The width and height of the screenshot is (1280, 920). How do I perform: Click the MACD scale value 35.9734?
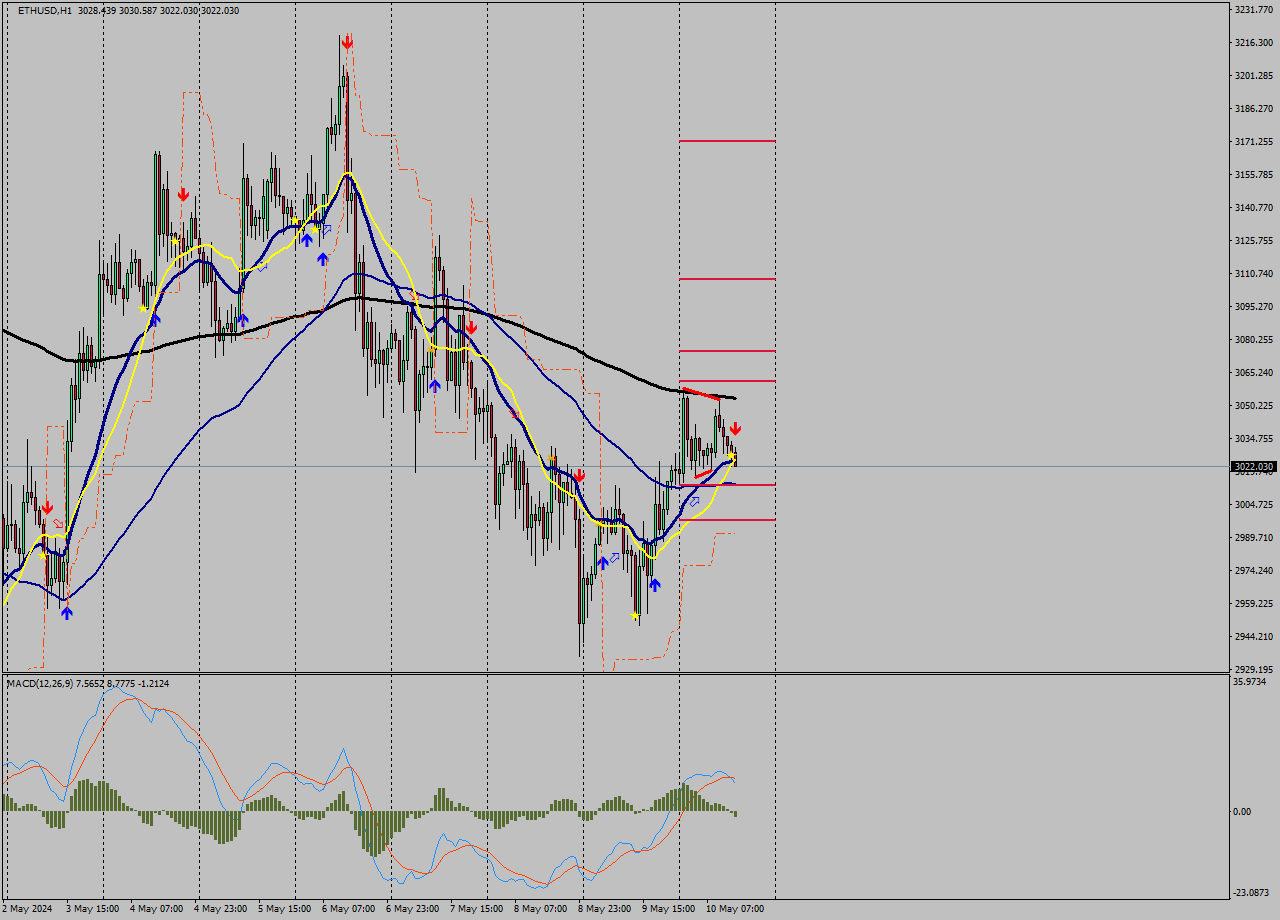click(x=1250, y=682)
